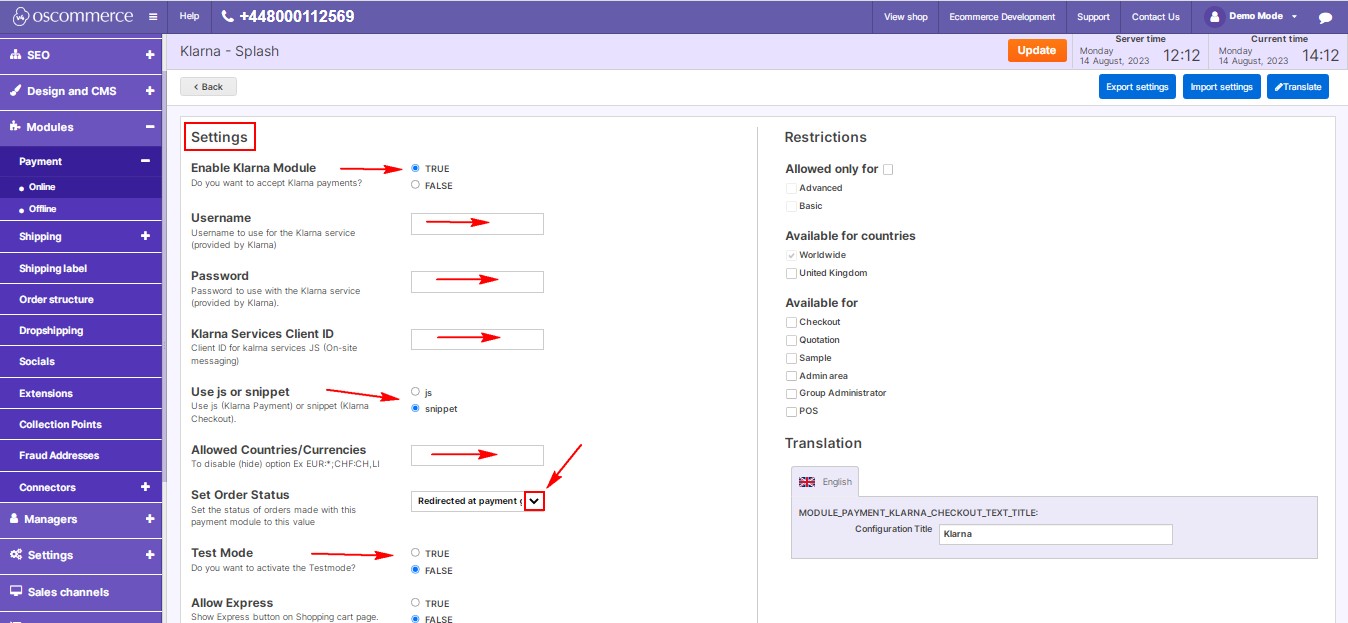The height and width of the screenshot is (623, 1348).
Task: Select FALSE for Enable Klarna Module
Action: point(415,185)
